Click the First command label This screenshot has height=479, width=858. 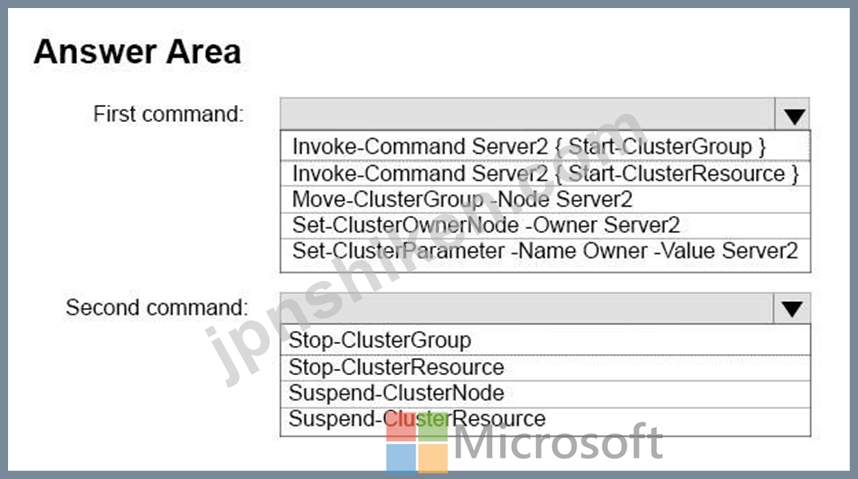168,114
